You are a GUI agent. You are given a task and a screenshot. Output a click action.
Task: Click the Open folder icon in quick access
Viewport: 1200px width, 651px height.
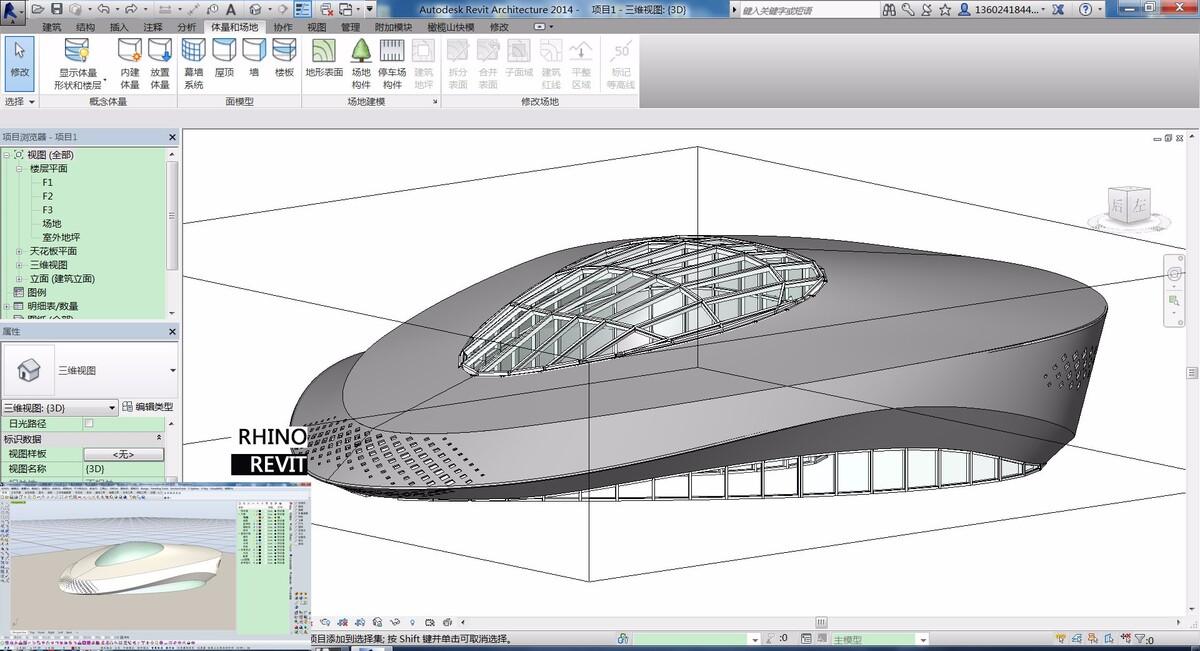coord(38,9)
